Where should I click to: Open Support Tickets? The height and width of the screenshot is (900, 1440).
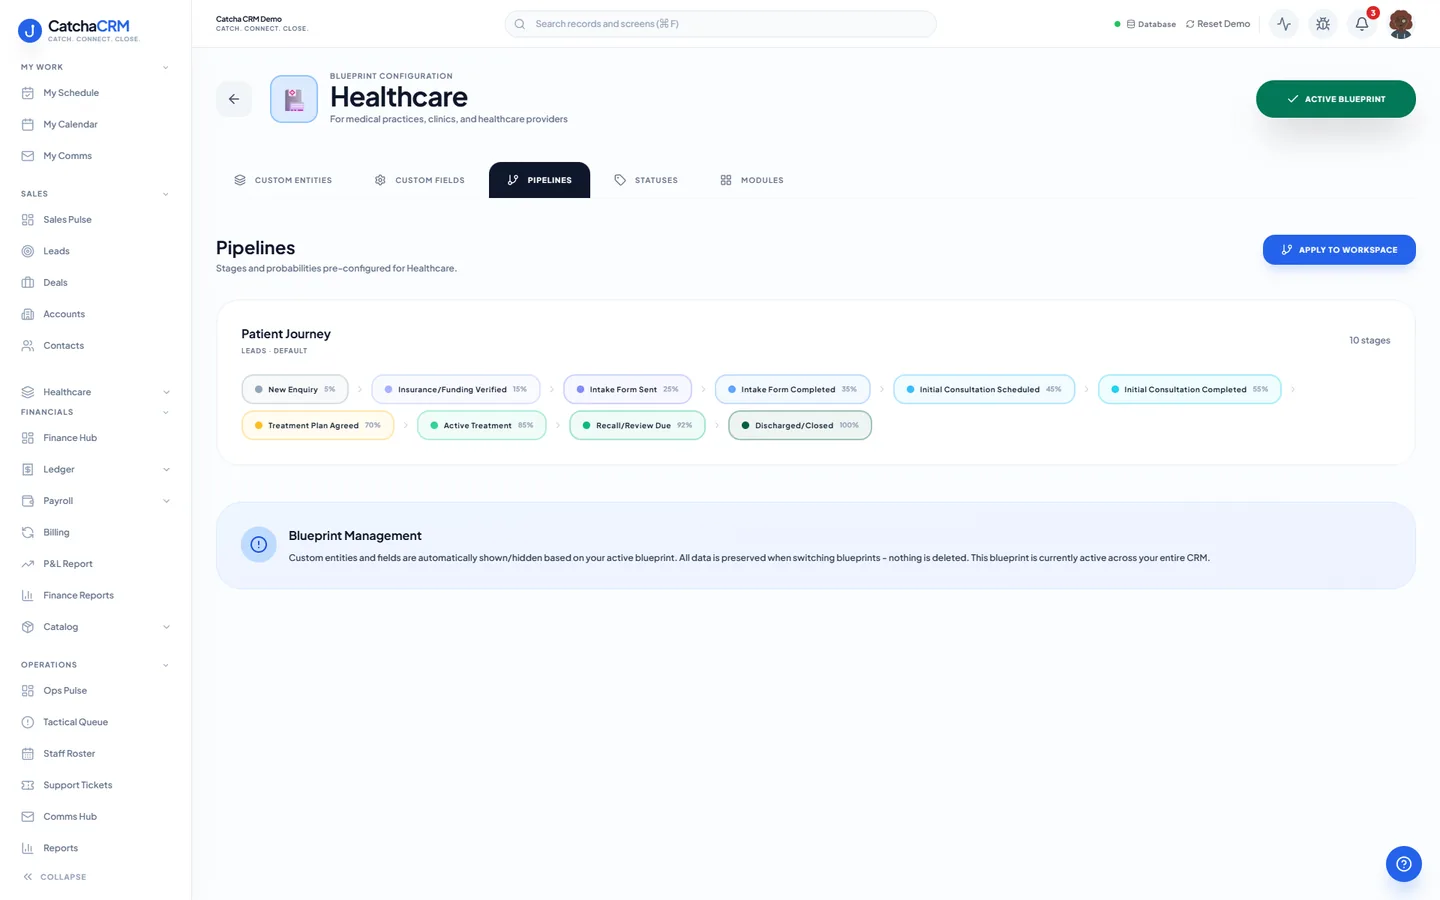coord(95,785)
